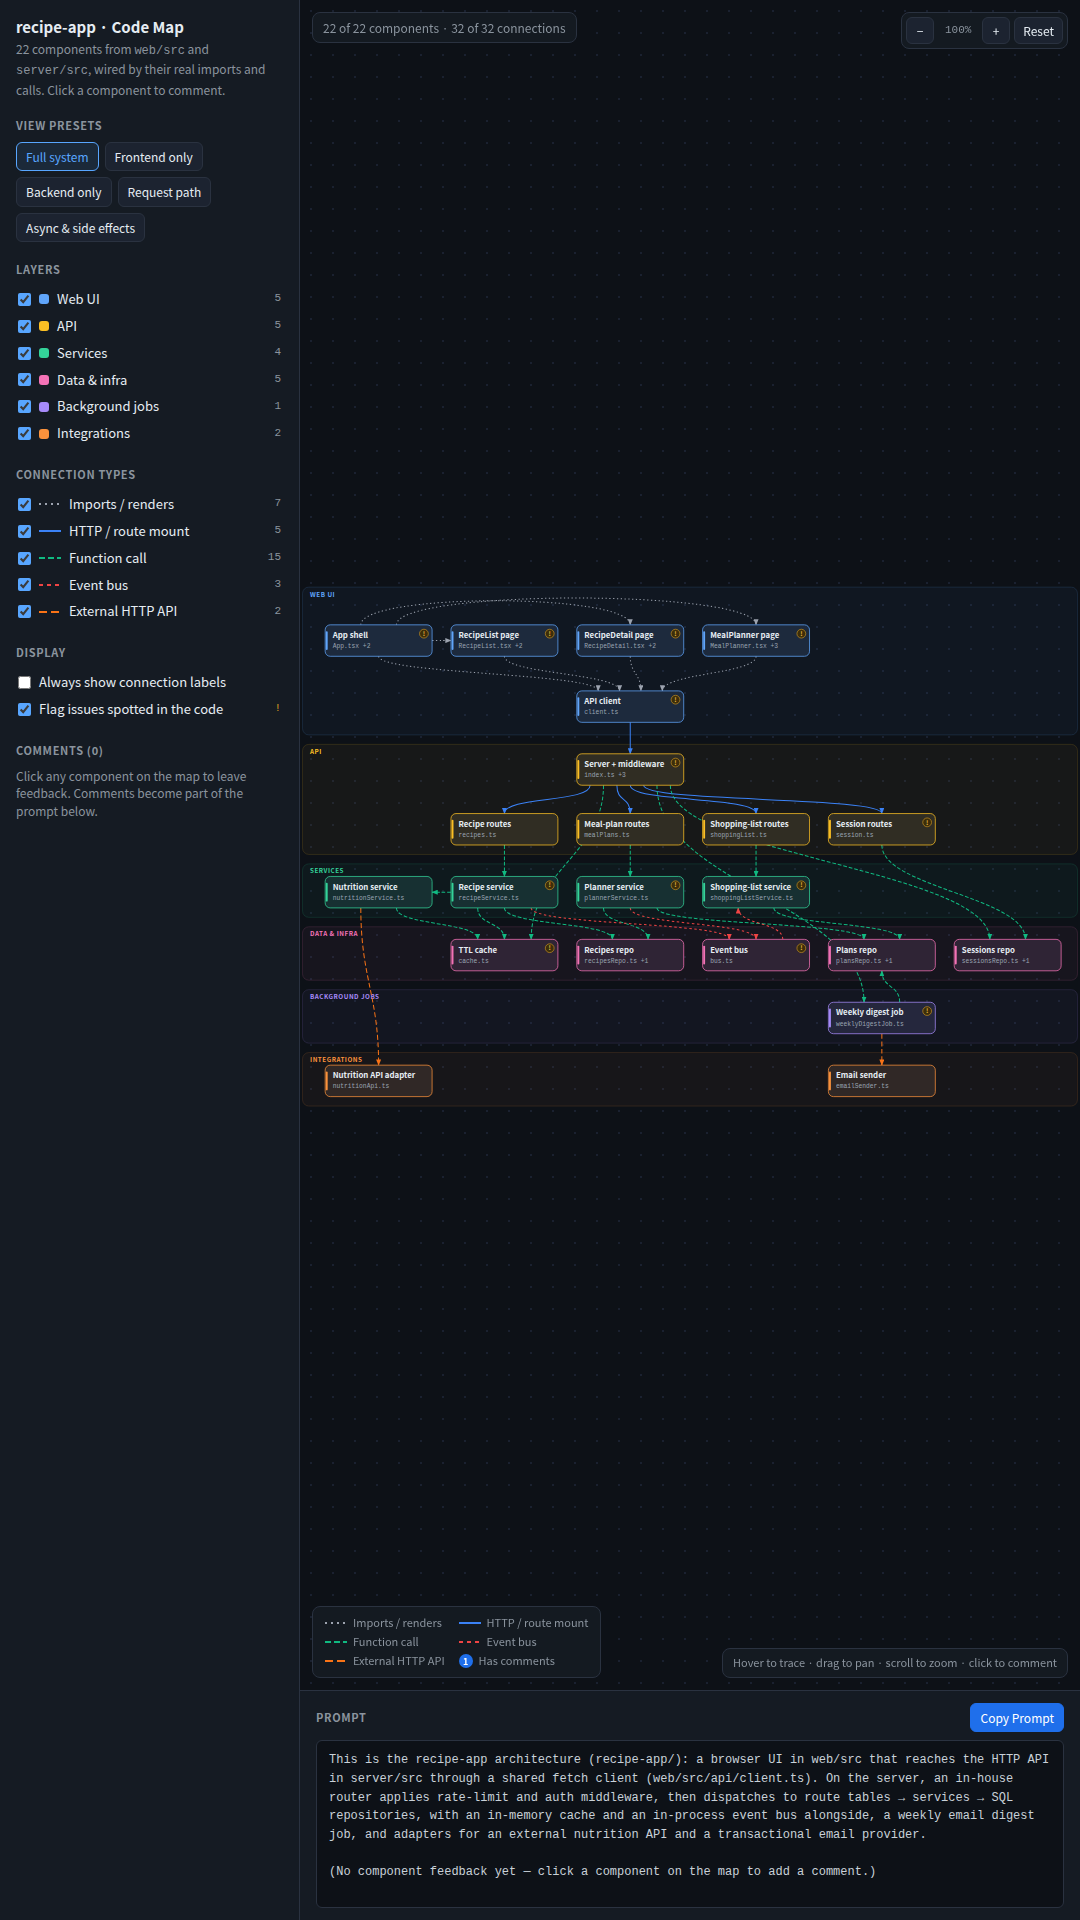Viewport: 1080px width, 1920px height.
Task: Inspect the issue flag on MealPlanner page
Action: point(801,634)
